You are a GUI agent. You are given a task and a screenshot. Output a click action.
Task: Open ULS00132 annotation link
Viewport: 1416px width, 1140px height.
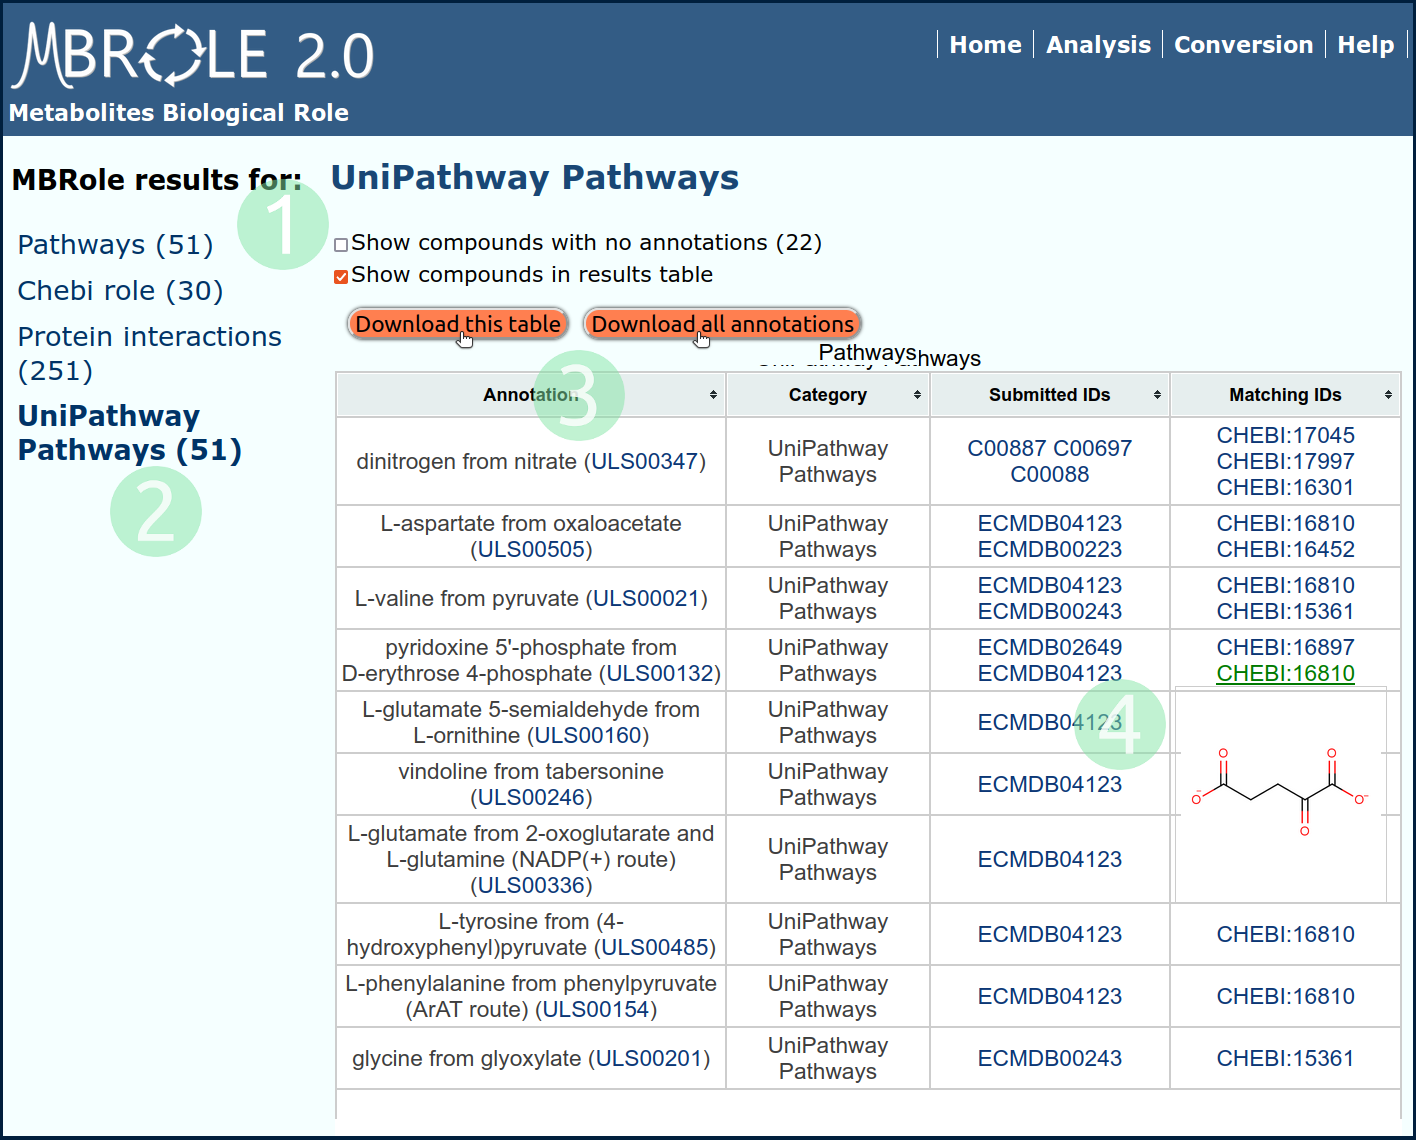tap(660, 673)
